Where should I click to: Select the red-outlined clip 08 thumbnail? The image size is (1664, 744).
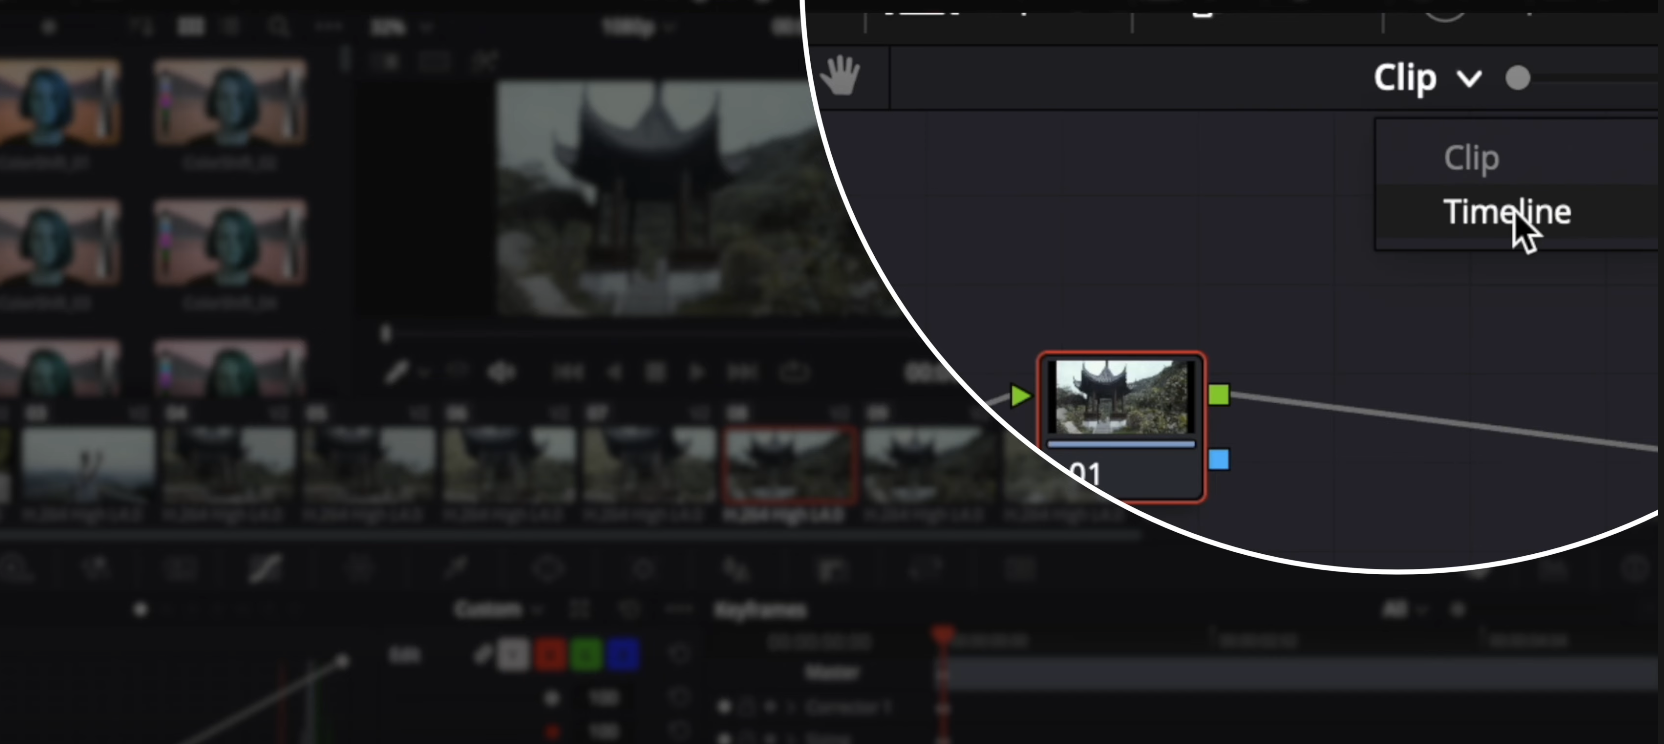pos(790,464)
